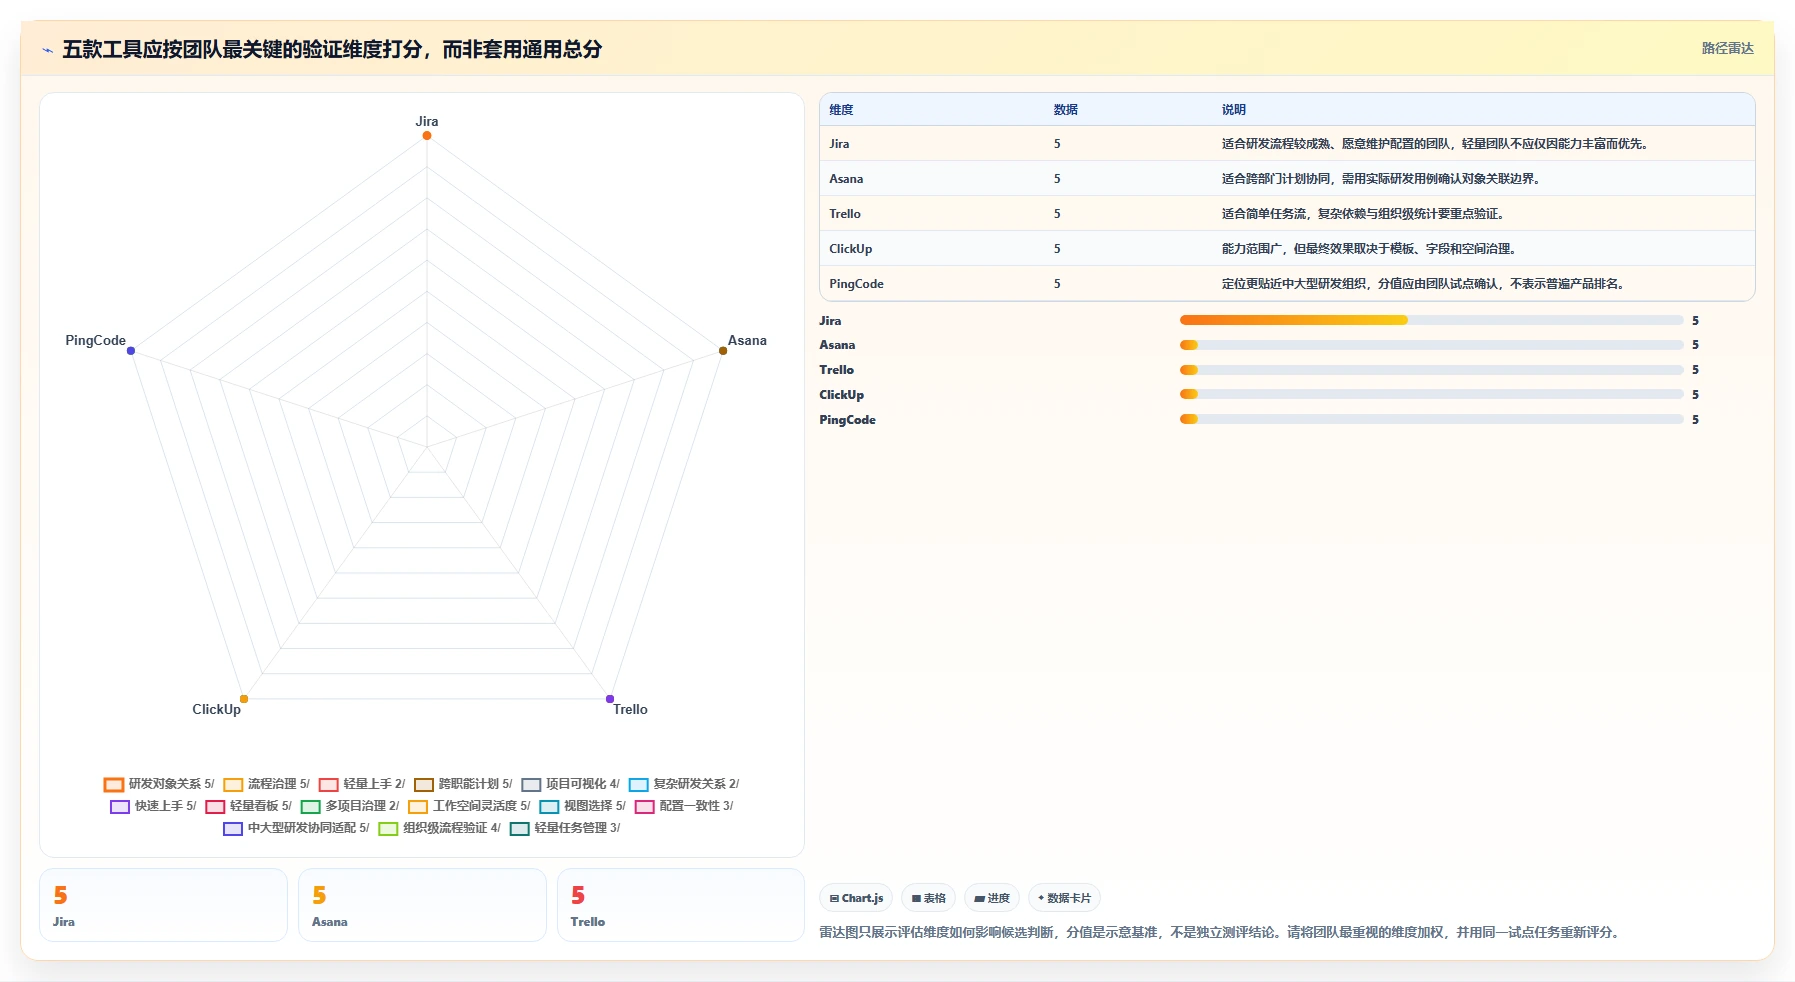The width and height of the screenshot is (1795, 982).
Task: Click the ClickUp progress bar
Action: pos(1432,394)
